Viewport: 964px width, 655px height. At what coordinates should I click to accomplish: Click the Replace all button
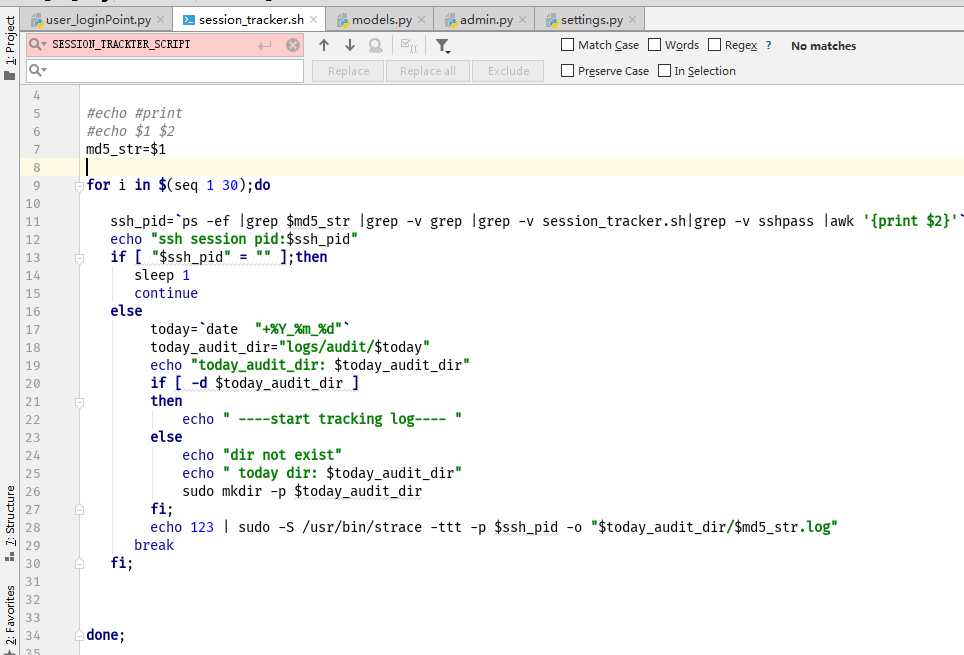point(428,71)
